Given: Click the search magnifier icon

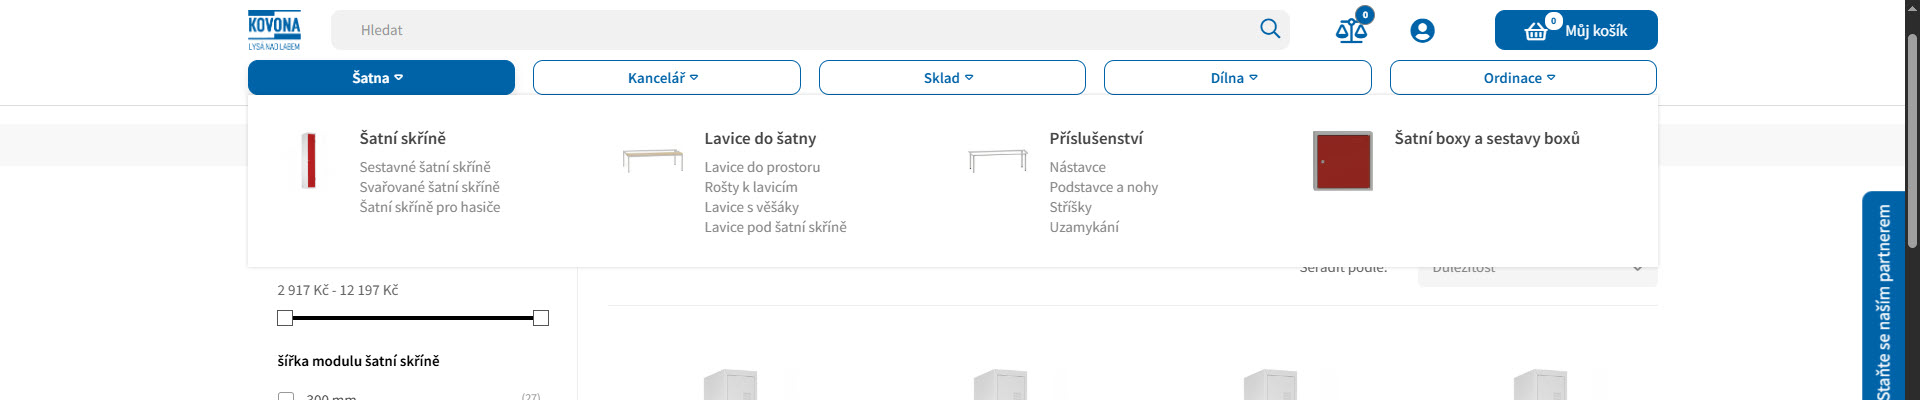Looking at the screenshot, I should pyautogui.click(x=1270, y=29).
